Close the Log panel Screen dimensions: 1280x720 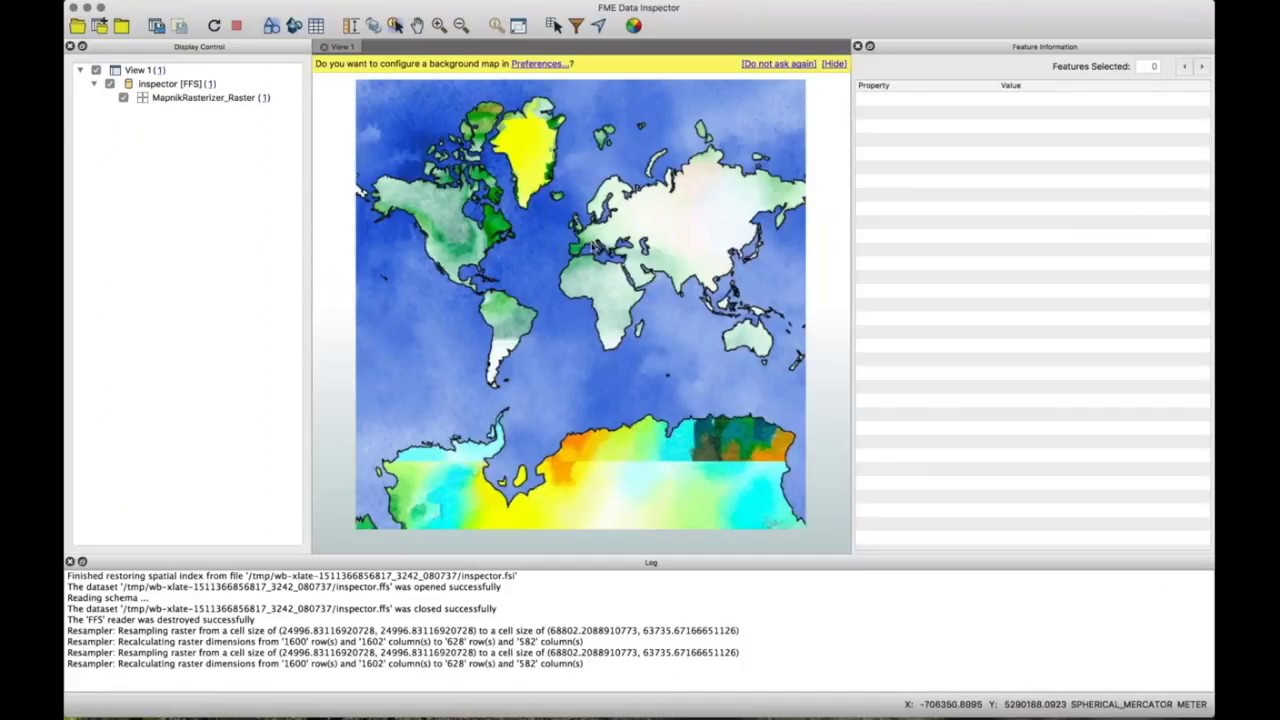[70, 562]
